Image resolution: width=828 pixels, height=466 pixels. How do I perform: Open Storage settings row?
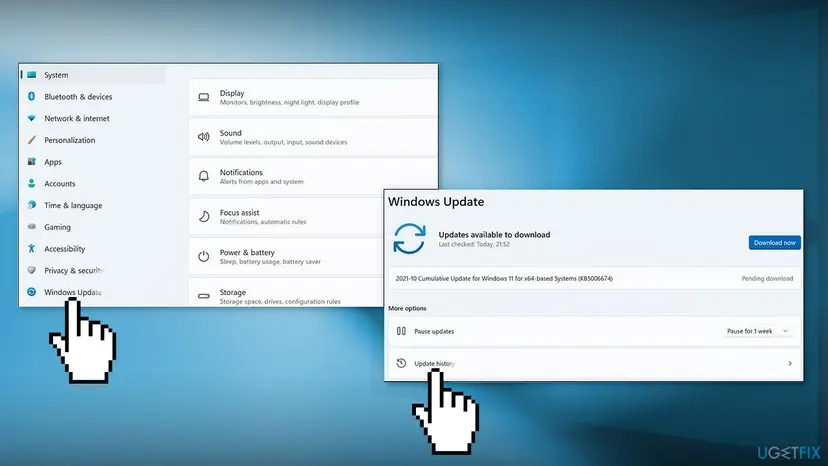(287, 293)
